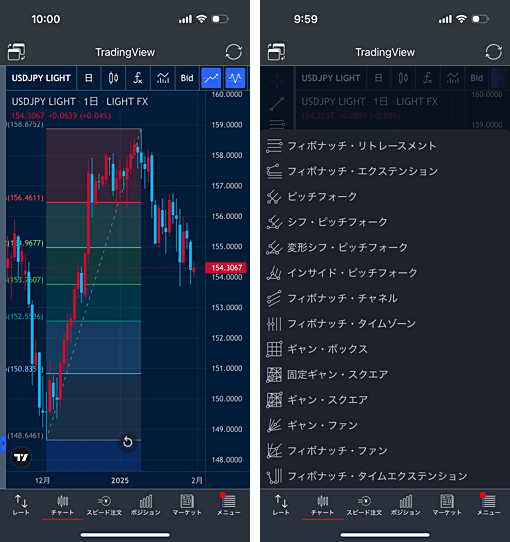The image size is (510, 542).
Task: Select フィボナッチ・チャネル tool
Action: pos(385,298)
